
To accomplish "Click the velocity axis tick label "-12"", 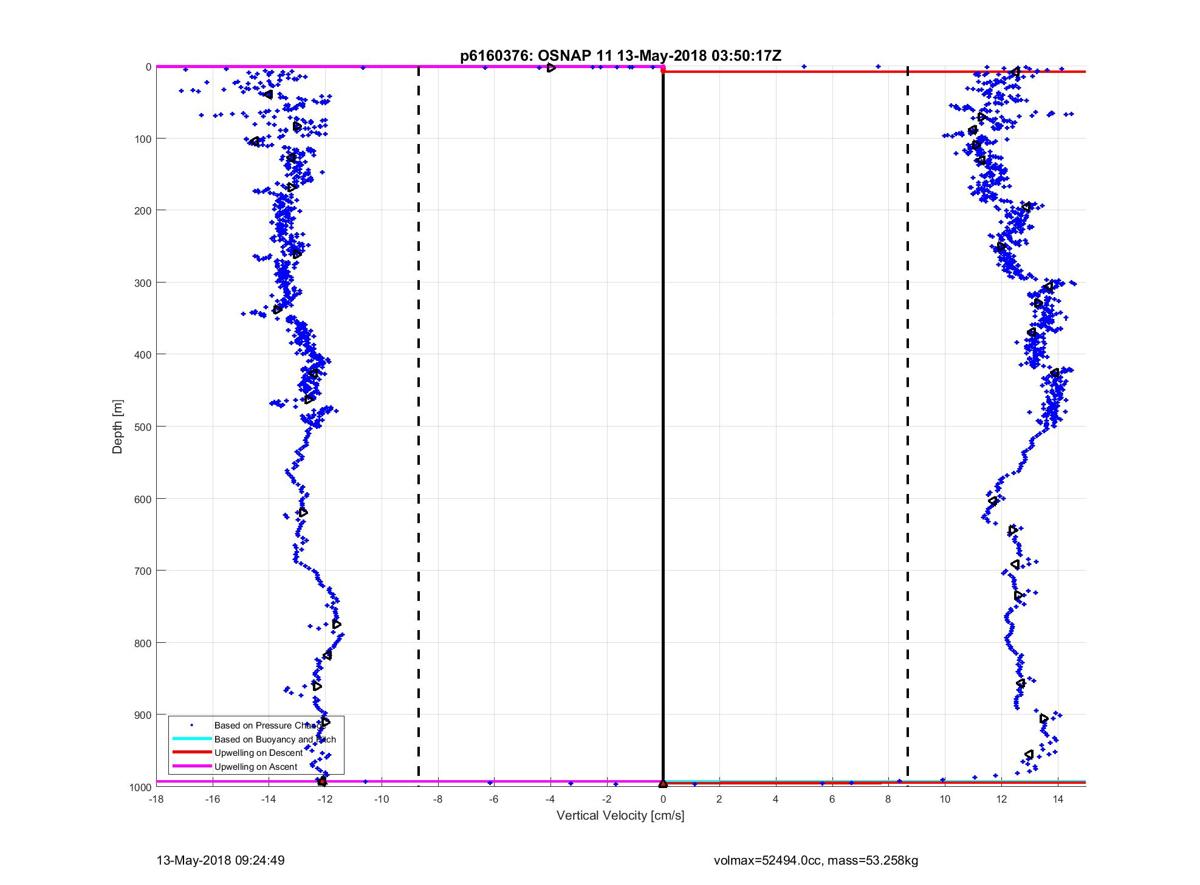I will tap(325, 799).
